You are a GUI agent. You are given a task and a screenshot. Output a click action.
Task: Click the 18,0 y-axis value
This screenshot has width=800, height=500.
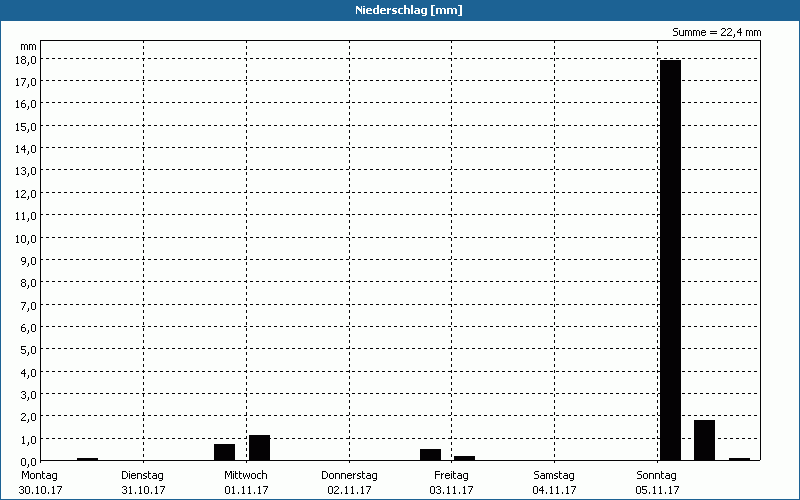click(26, 59)
